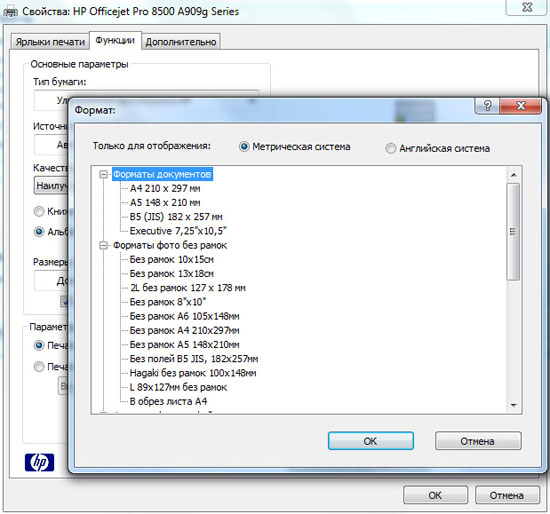Click the help question mark button

pyautogui.click(x=487, y=106)
